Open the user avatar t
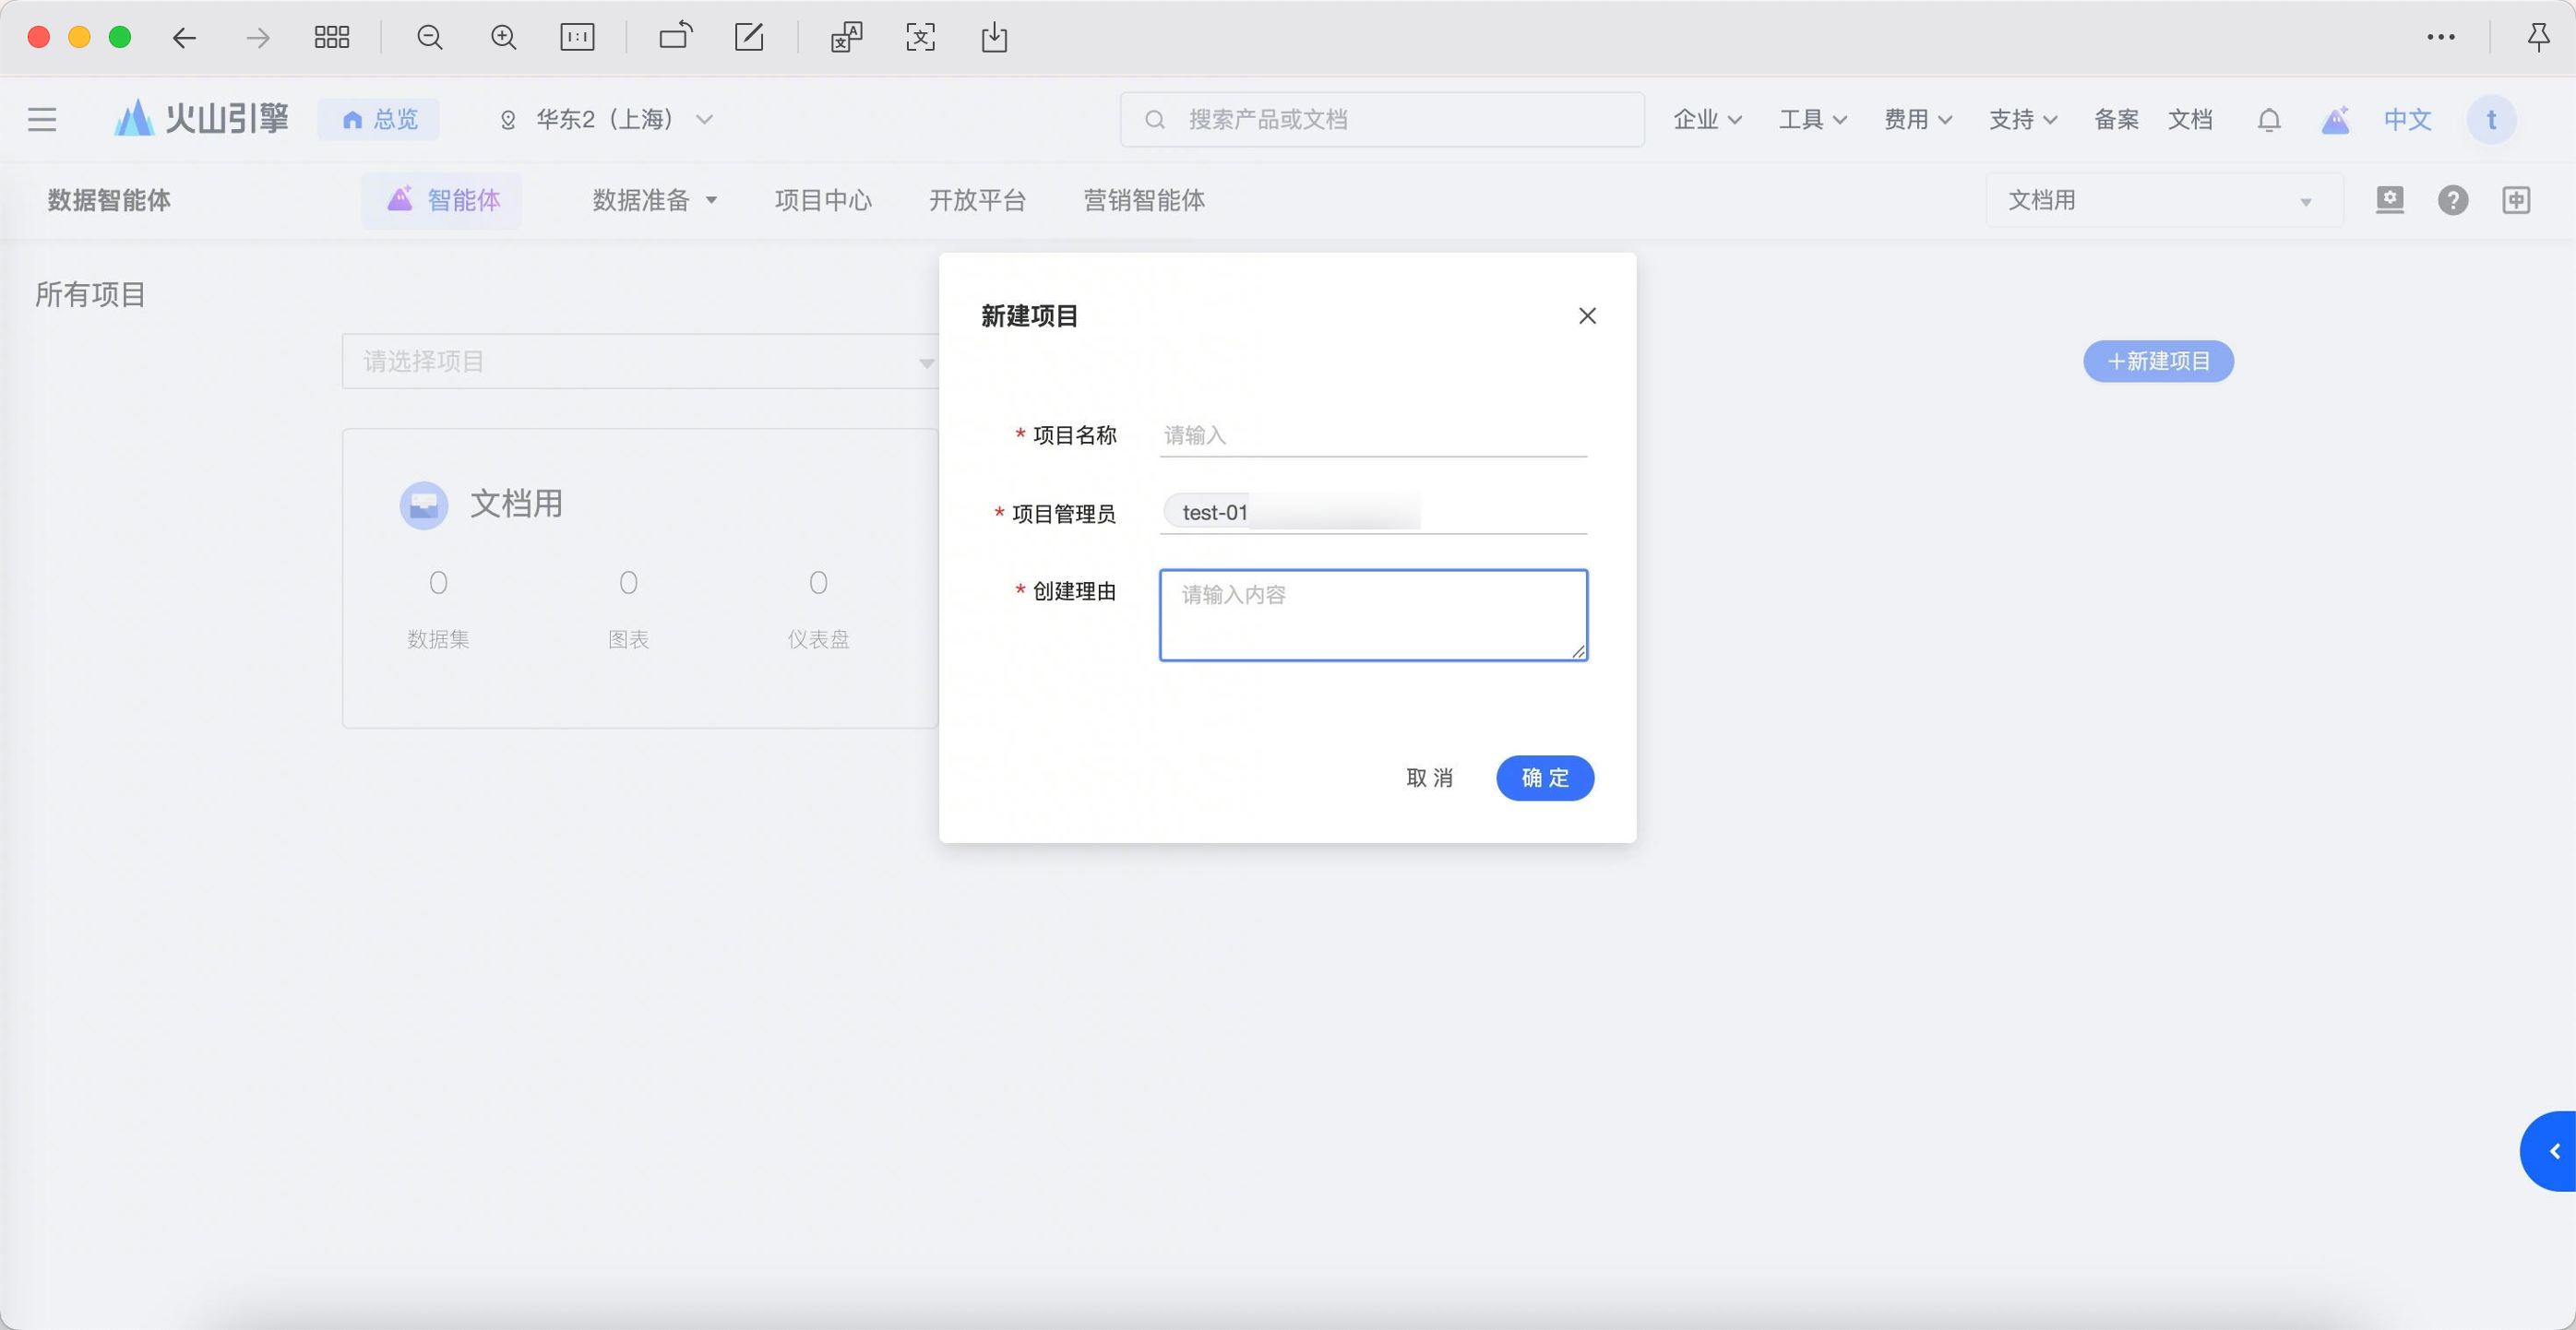 tap(2491, 120)
